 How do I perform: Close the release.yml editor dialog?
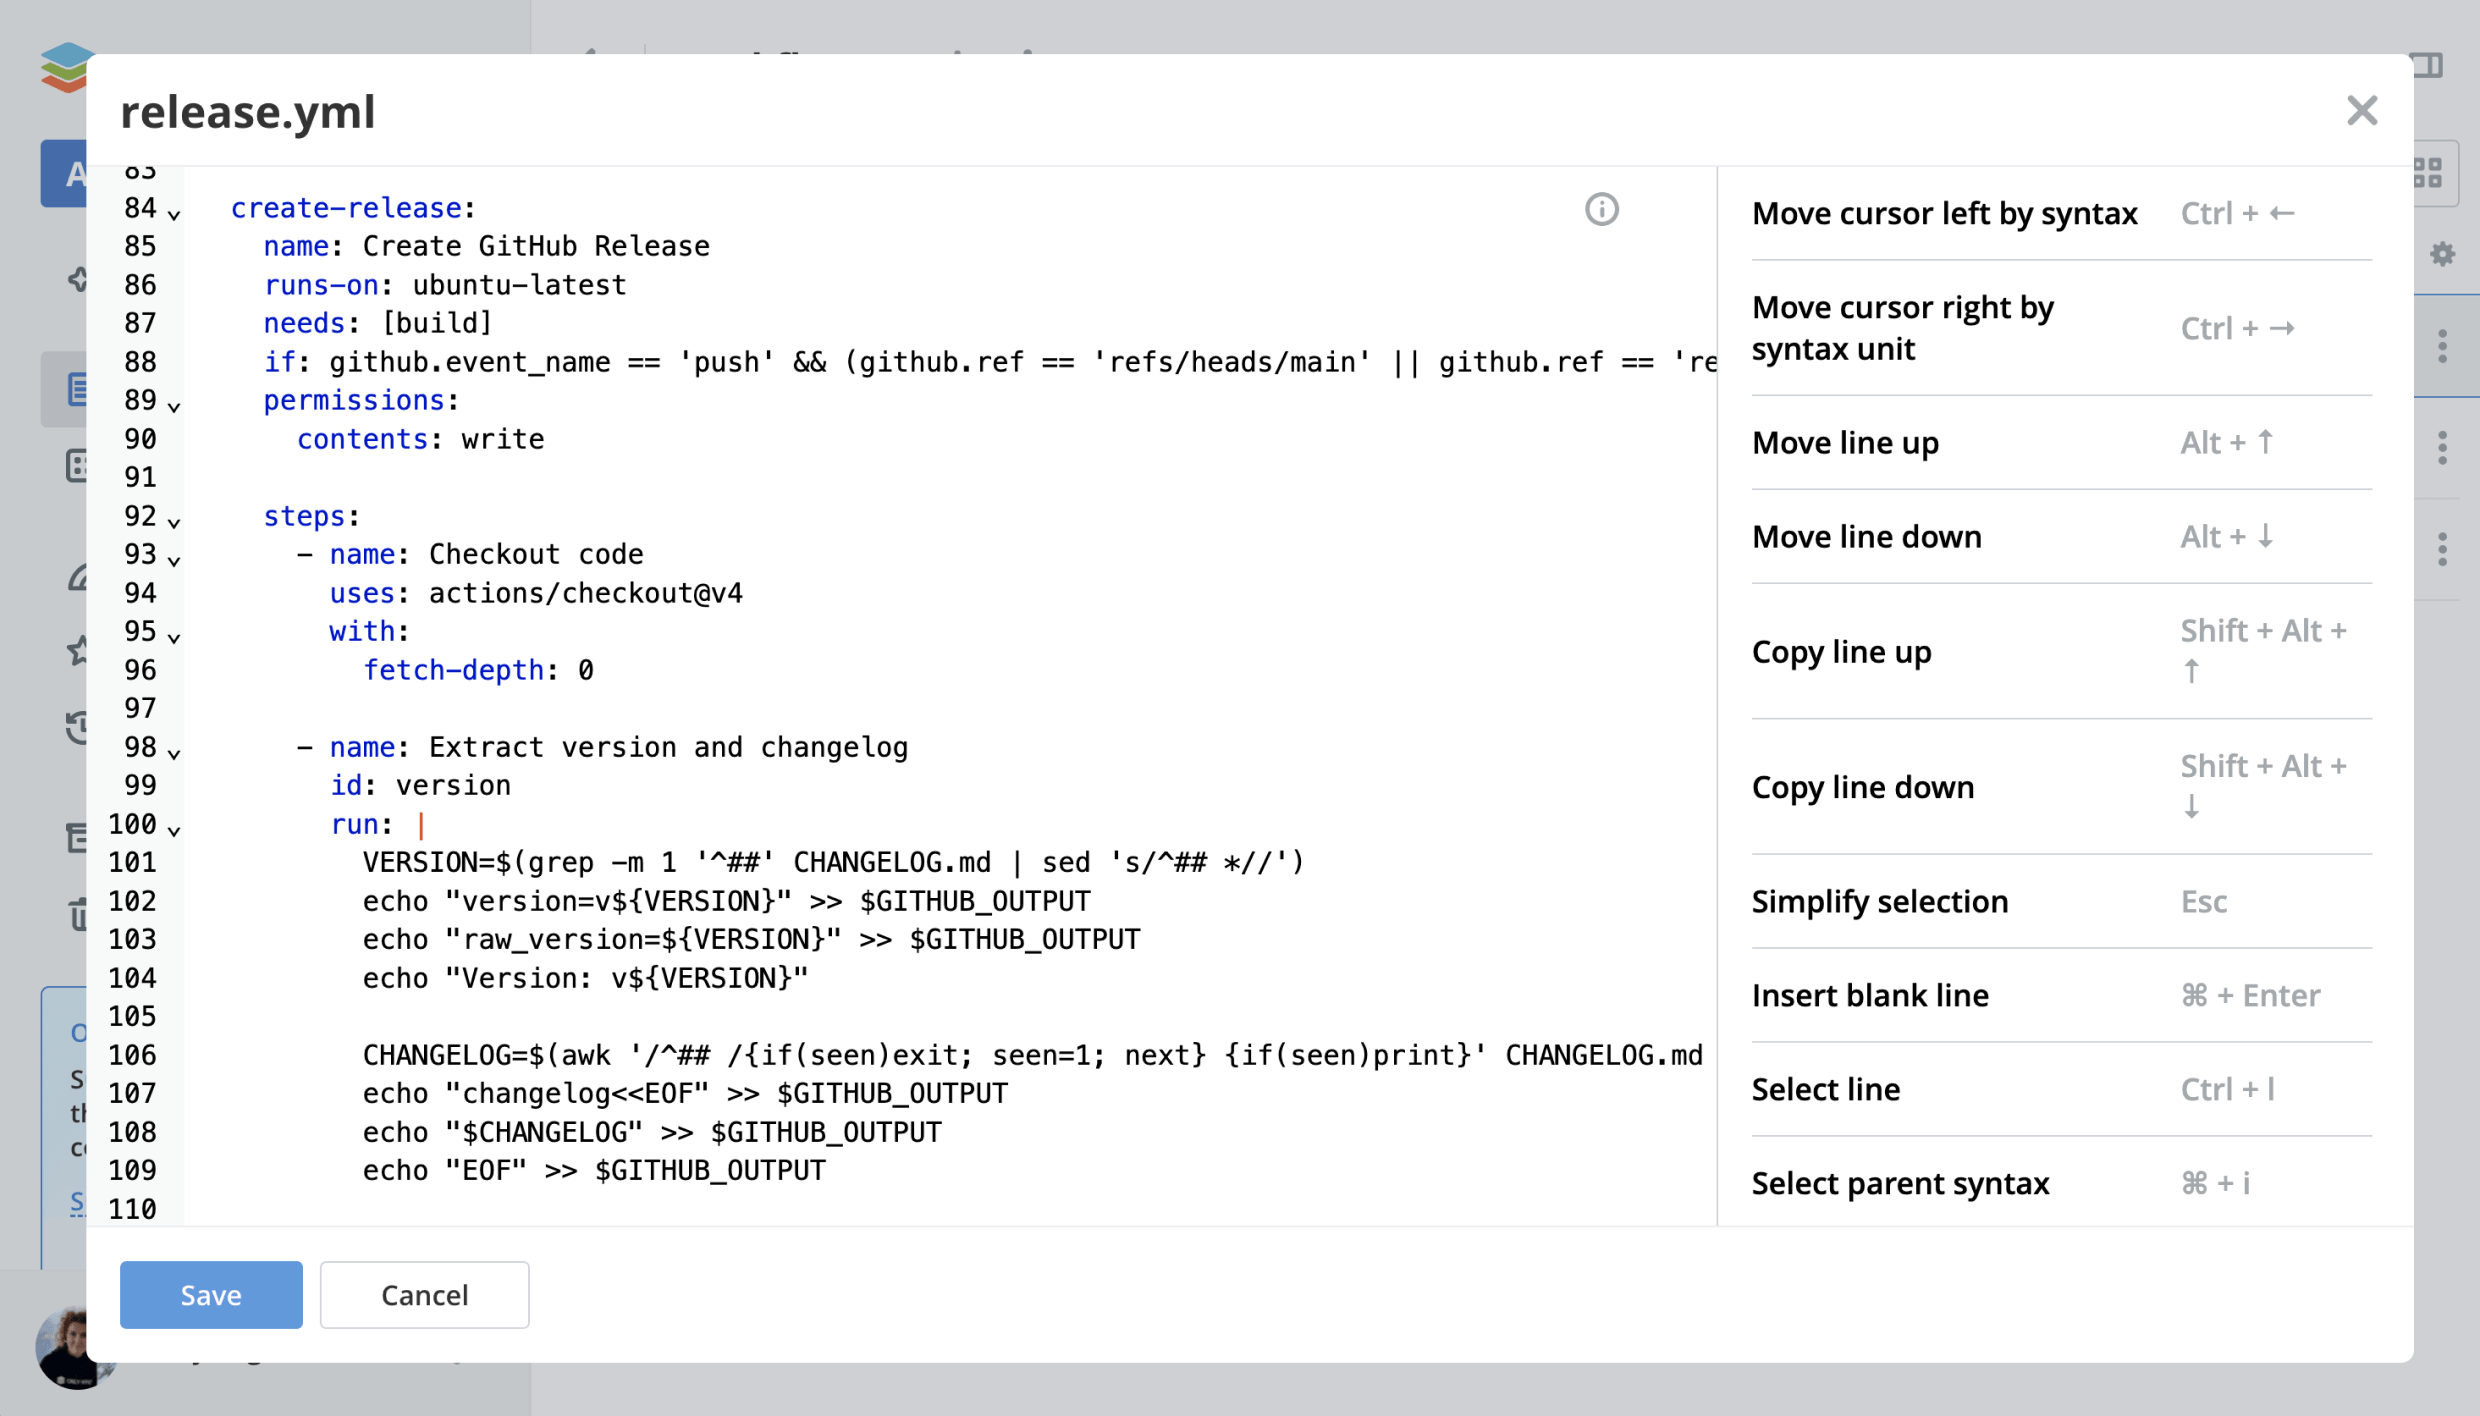[2361, 110]
